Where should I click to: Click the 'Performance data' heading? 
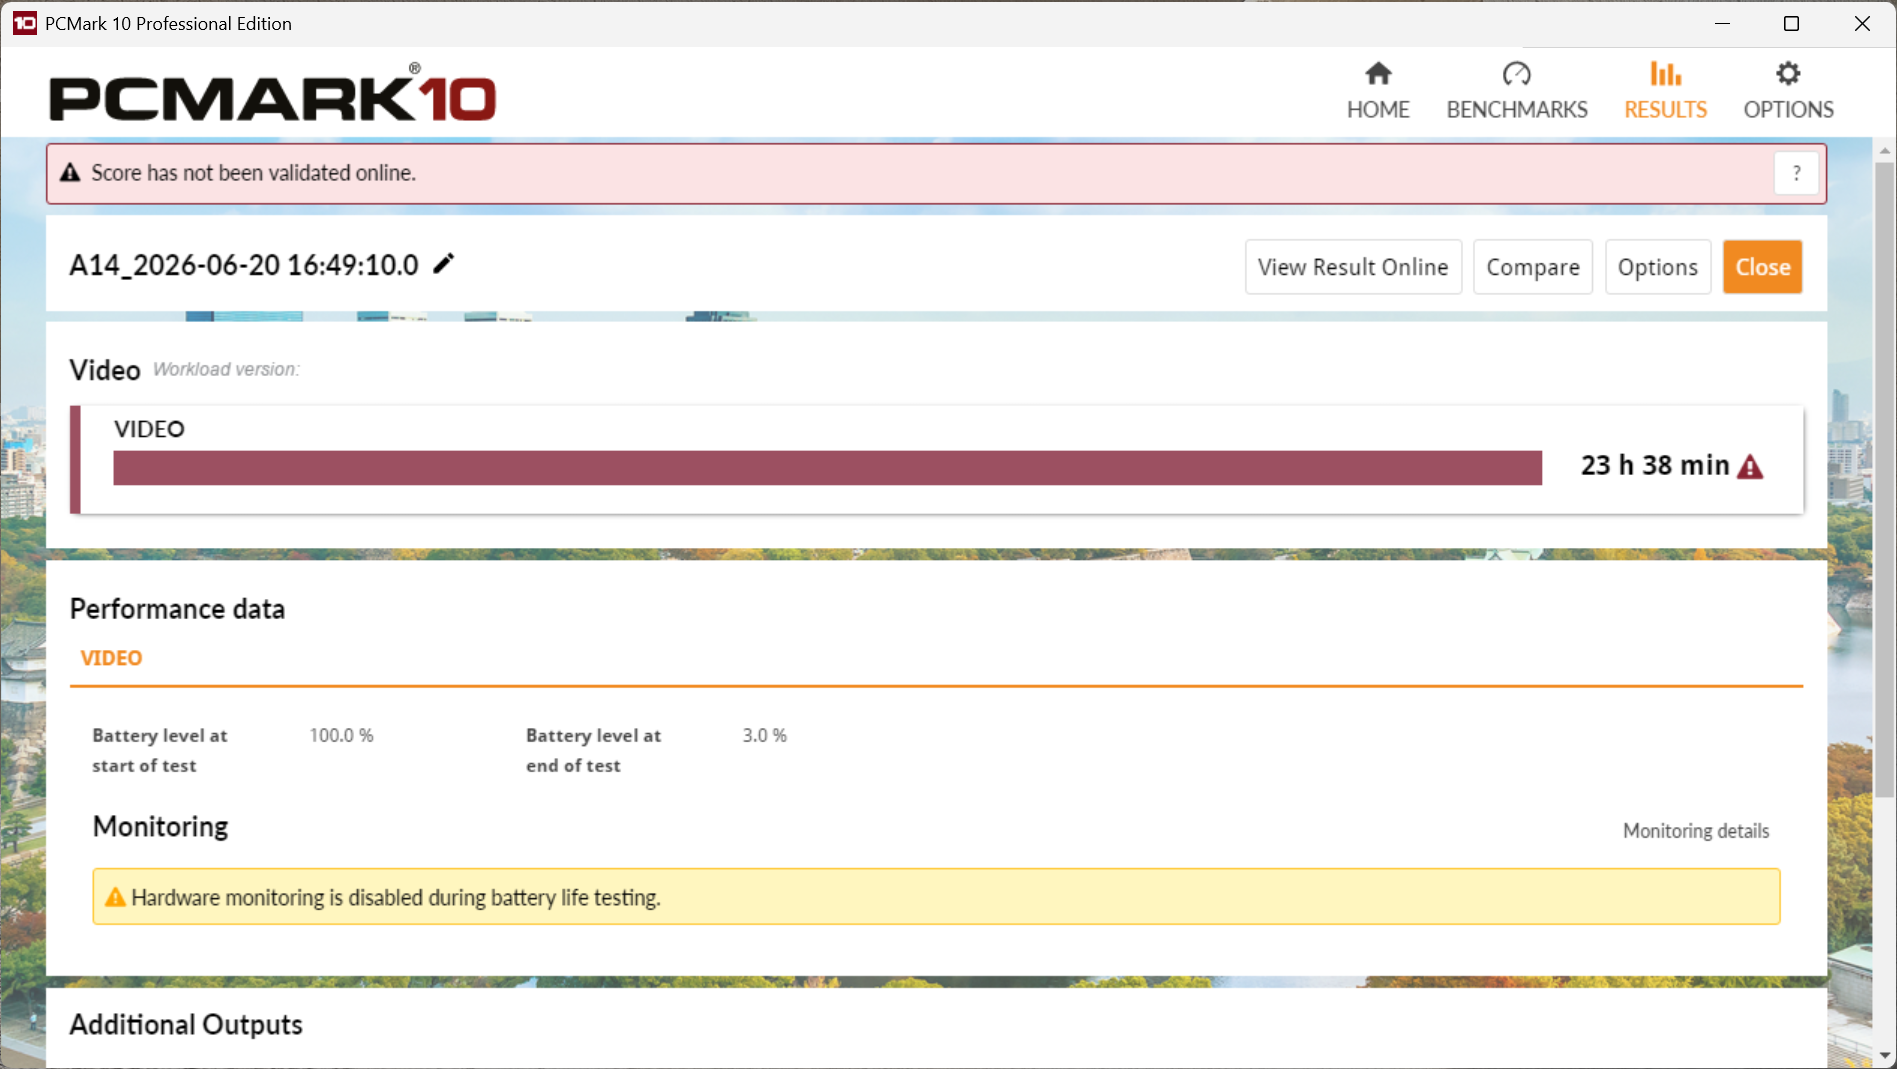pyautogui.click(x=177, y=609)
